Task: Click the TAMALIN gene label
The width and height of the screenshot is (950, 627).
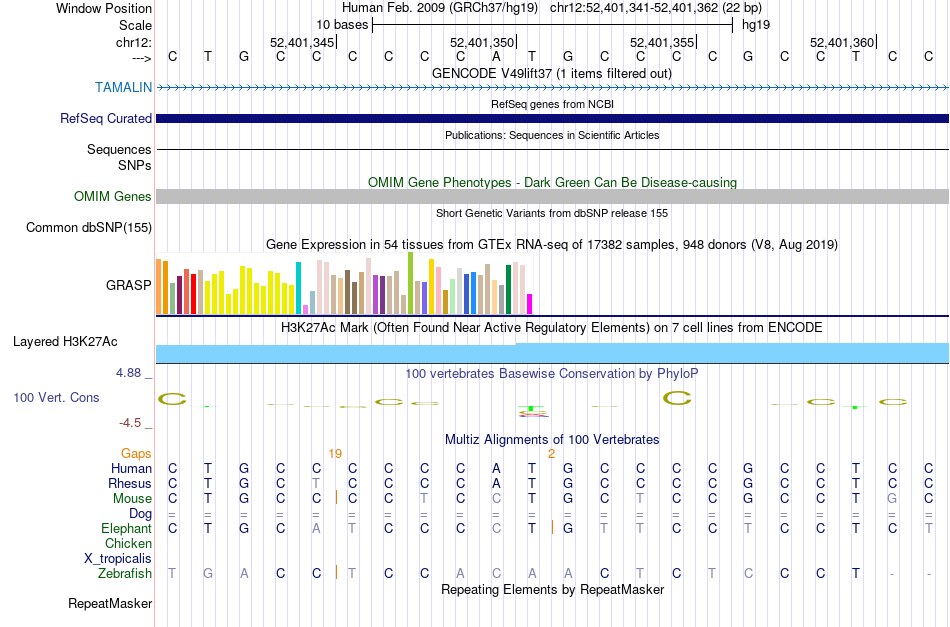Action: point(123,87)
